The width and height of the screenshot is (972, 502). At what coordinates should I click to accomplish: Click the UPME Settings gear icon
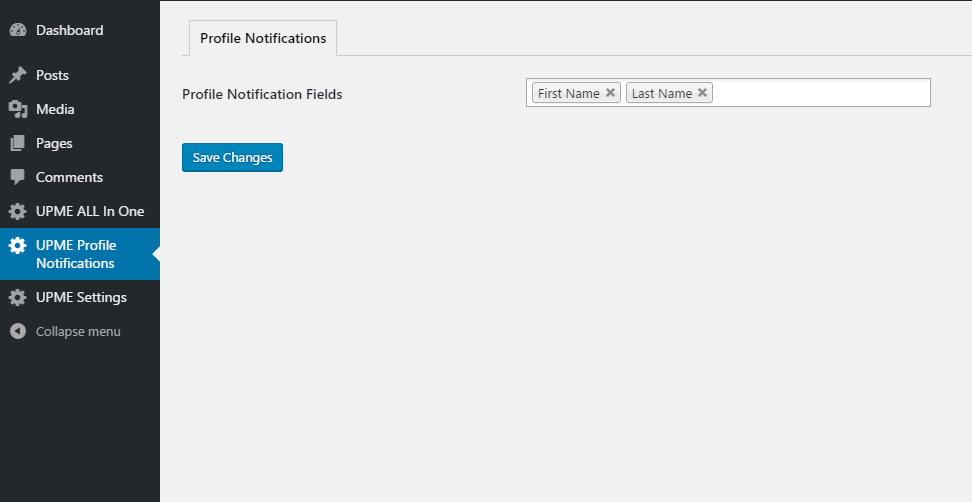tap(18, 297)
